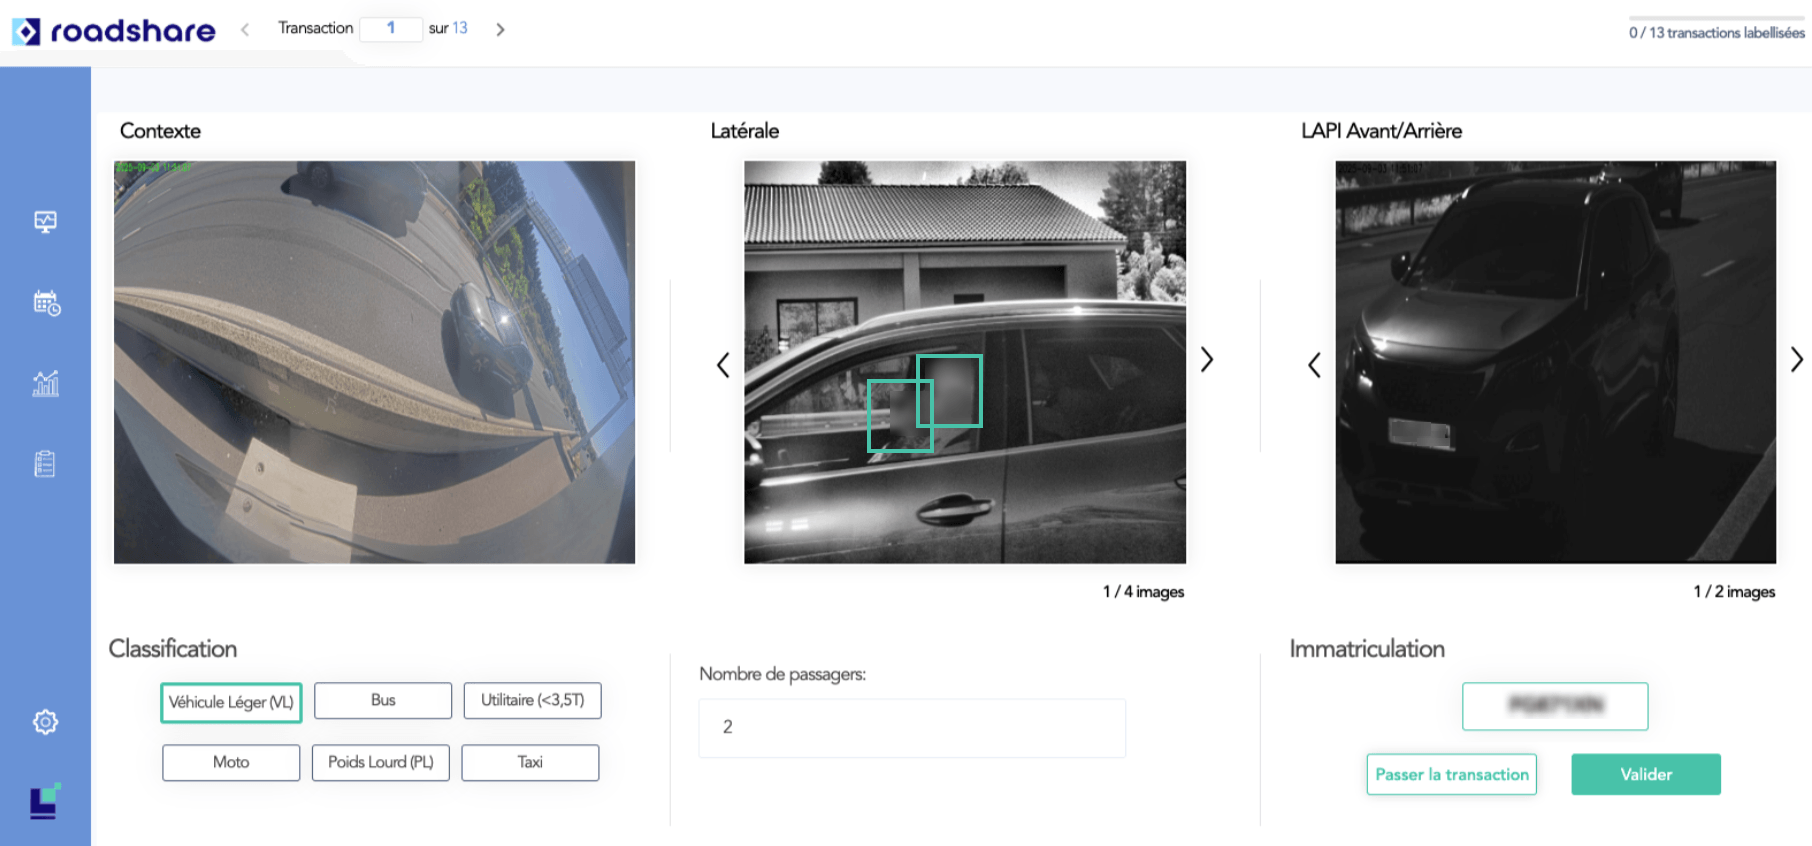This screenshot has width=1812, height=846.
Task: Click the 'sur 13' transaction total
Action: pyautogui.click(x=448, y=28)
